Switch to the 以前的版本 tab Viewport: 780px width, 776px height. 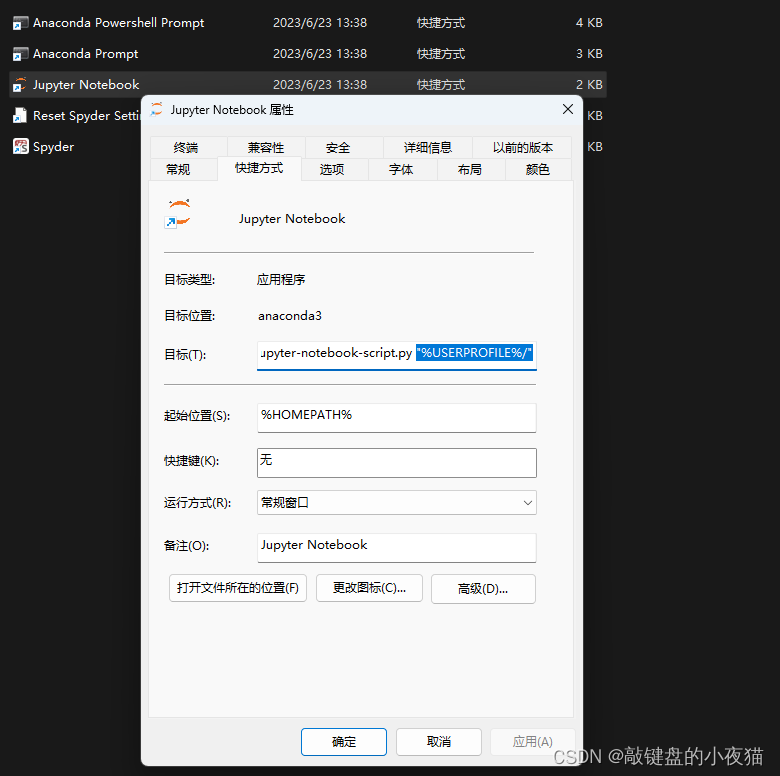tap(522, 148)
